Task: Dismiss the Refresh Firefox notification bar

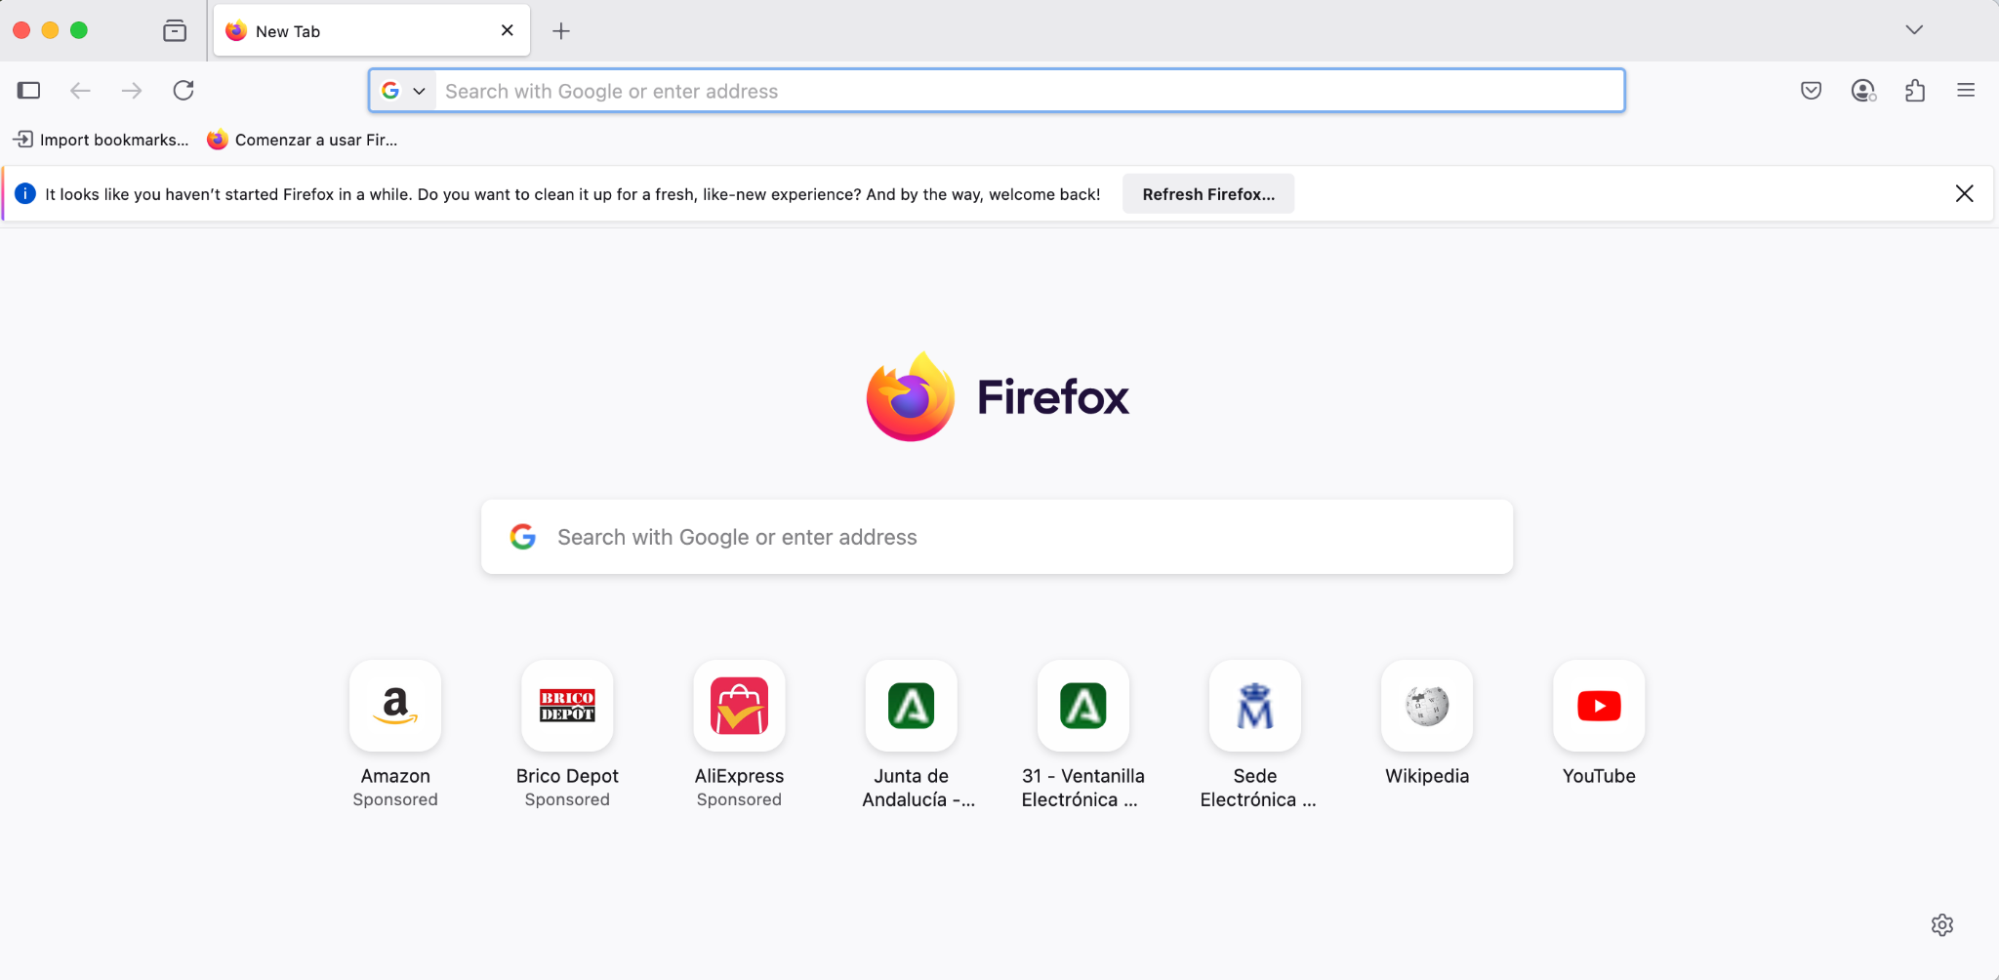Action: (1964, 193)
